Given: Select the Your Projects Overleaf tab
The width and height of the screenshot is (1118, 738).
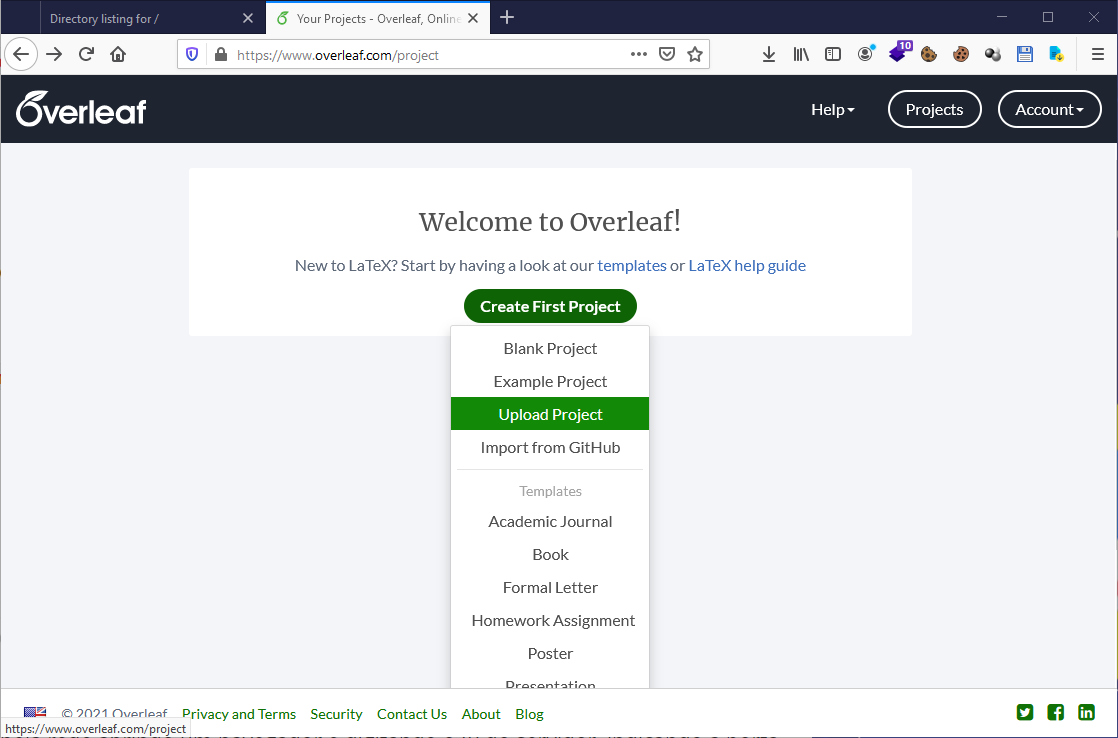Looking at the screenshot, I should coord(378,18).
